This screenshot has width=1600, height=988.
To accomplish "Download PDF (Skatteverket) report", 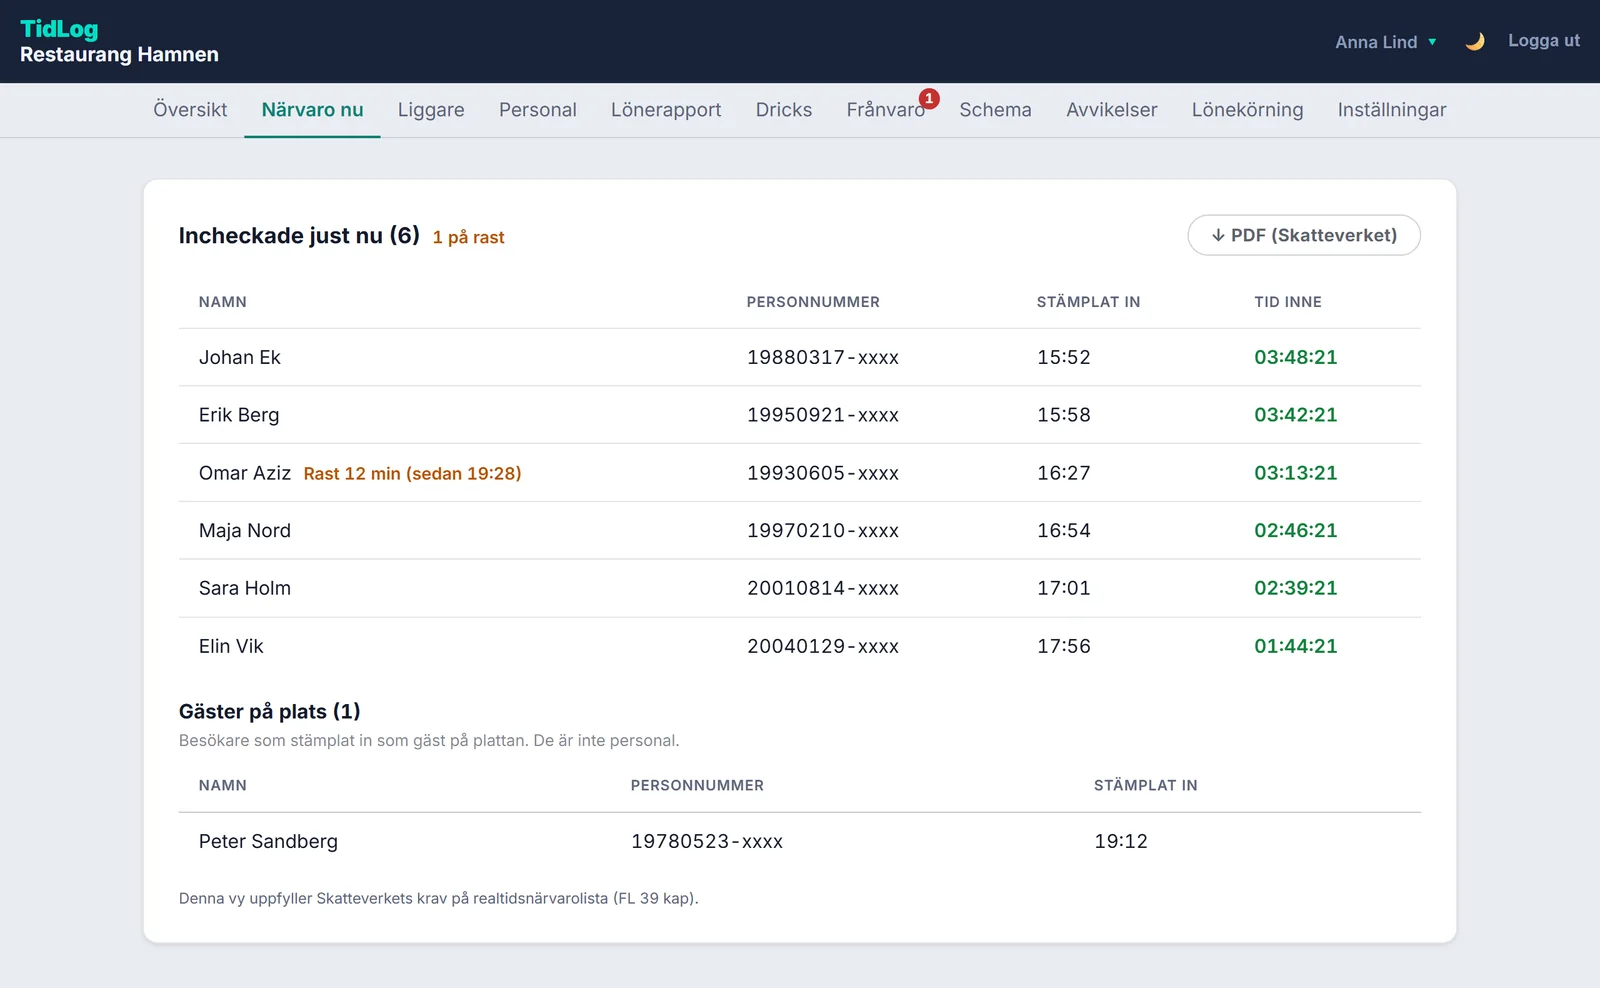I will click(x=1304, y=235).
